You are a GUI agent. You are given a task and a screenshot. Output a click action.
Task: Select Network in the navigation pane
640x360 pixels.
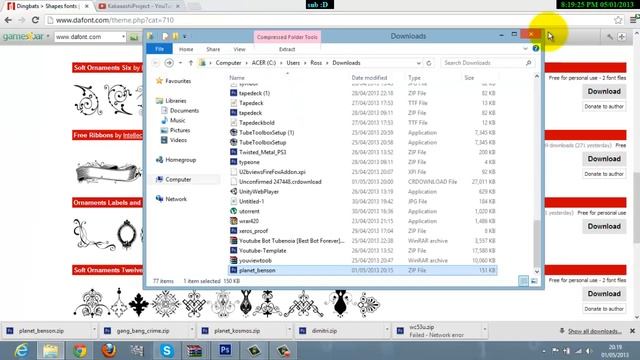(x=176, y=199)
